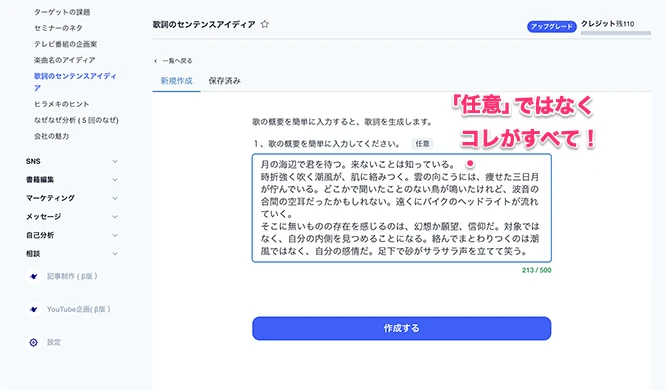Viewport: 666px width, 390px height.
Task: Favorite this tool with the star icon
Action: (265, 24)
